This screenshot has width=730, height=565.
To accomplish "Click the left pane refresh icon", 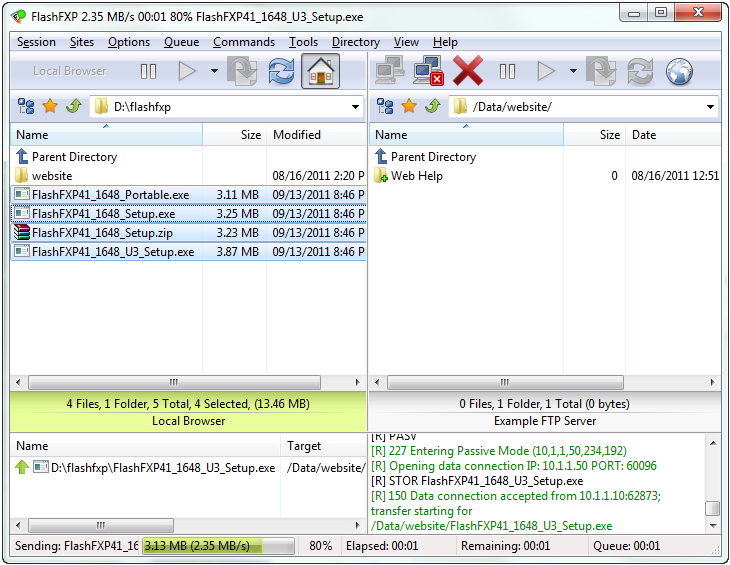I will (282, 71).
